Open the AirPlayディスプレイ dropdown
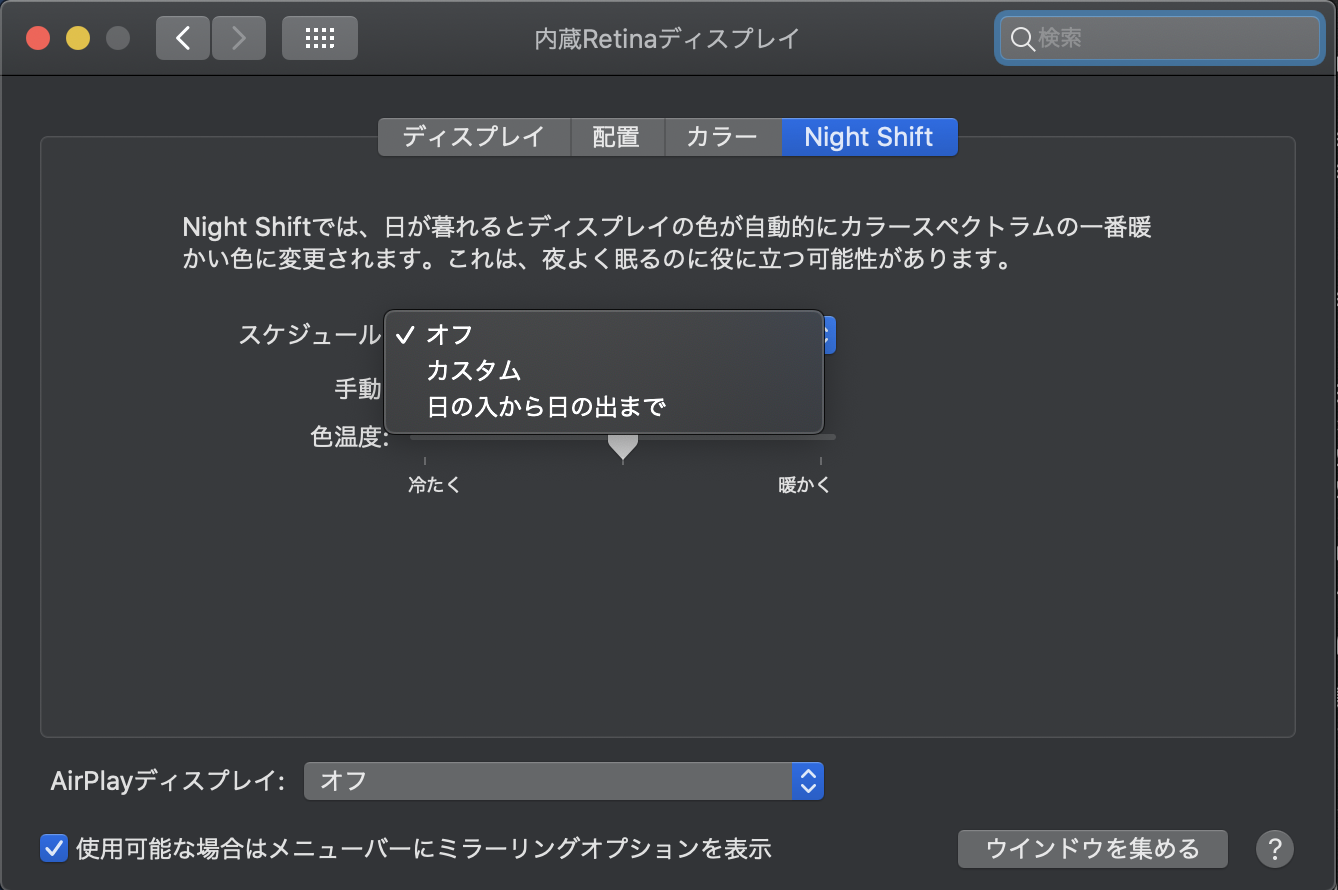 pyautogui.click(x=564, y=780)
